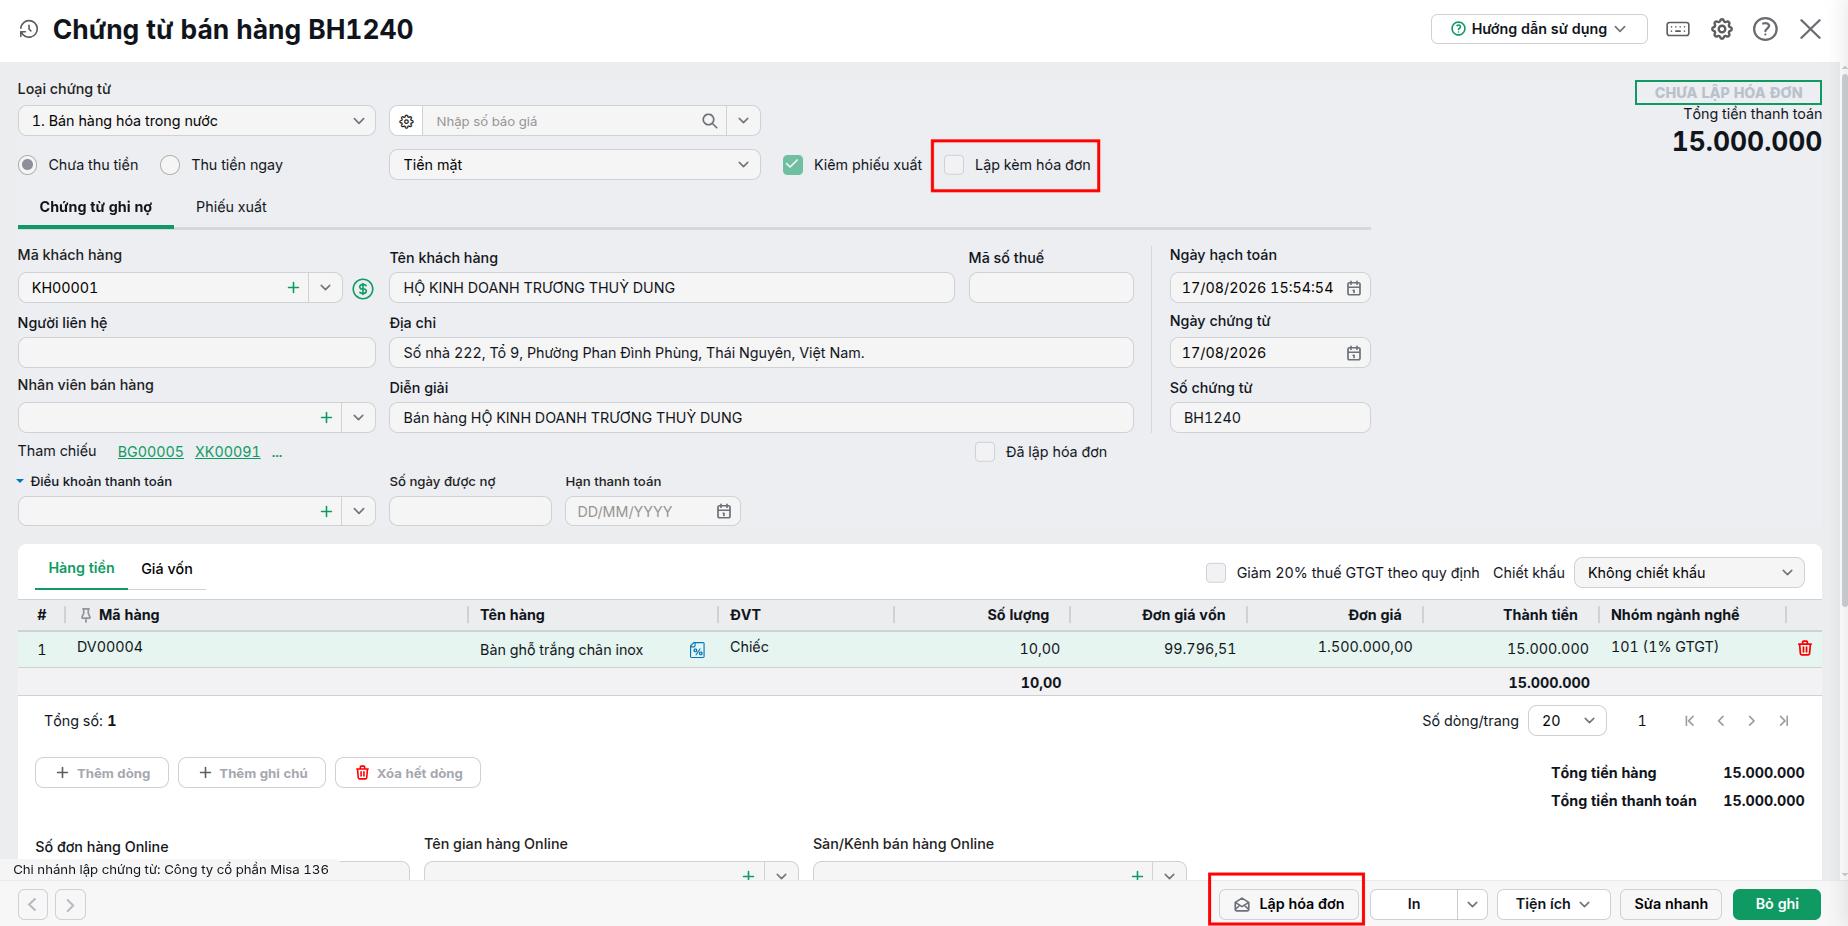
Task: Switch to the Hàng tiền tab
Action: 81,569
